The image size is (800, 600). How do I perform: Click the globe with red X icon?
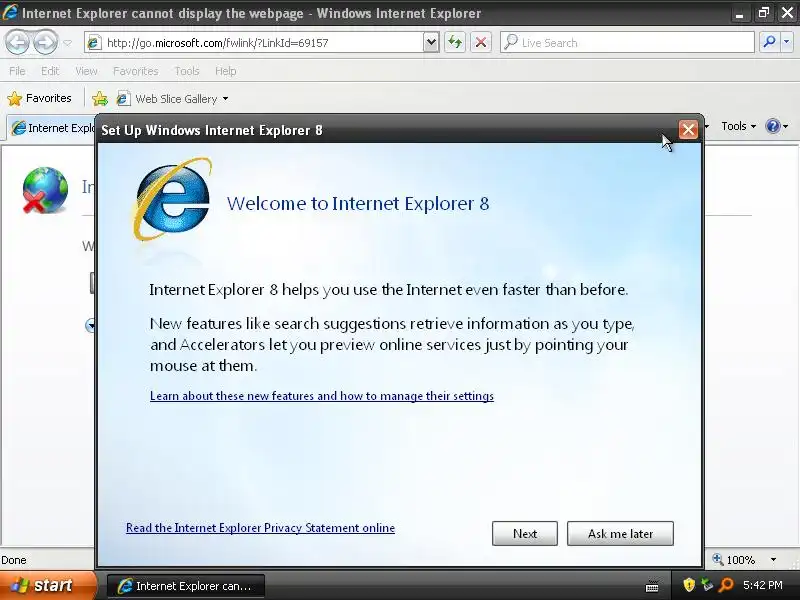click(x=45, y=190)
